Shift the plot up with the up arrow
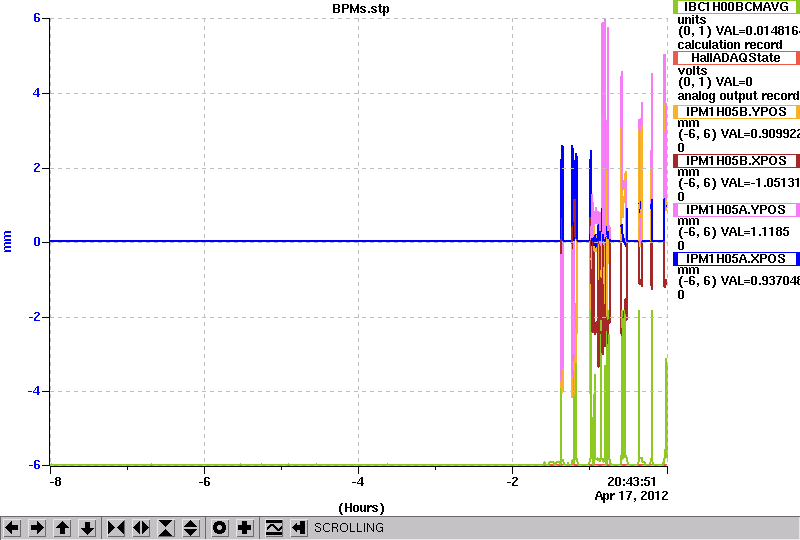The width and height of the screenshot is (800, 540). coord(62,528)
